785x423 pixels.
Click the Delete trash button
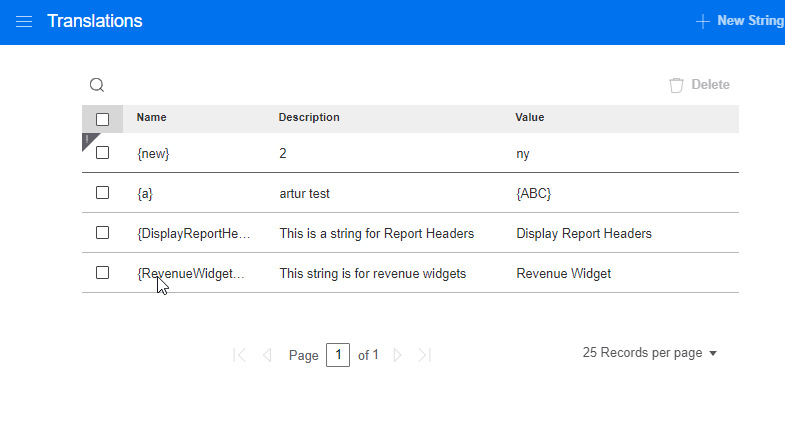click(699, 85)
